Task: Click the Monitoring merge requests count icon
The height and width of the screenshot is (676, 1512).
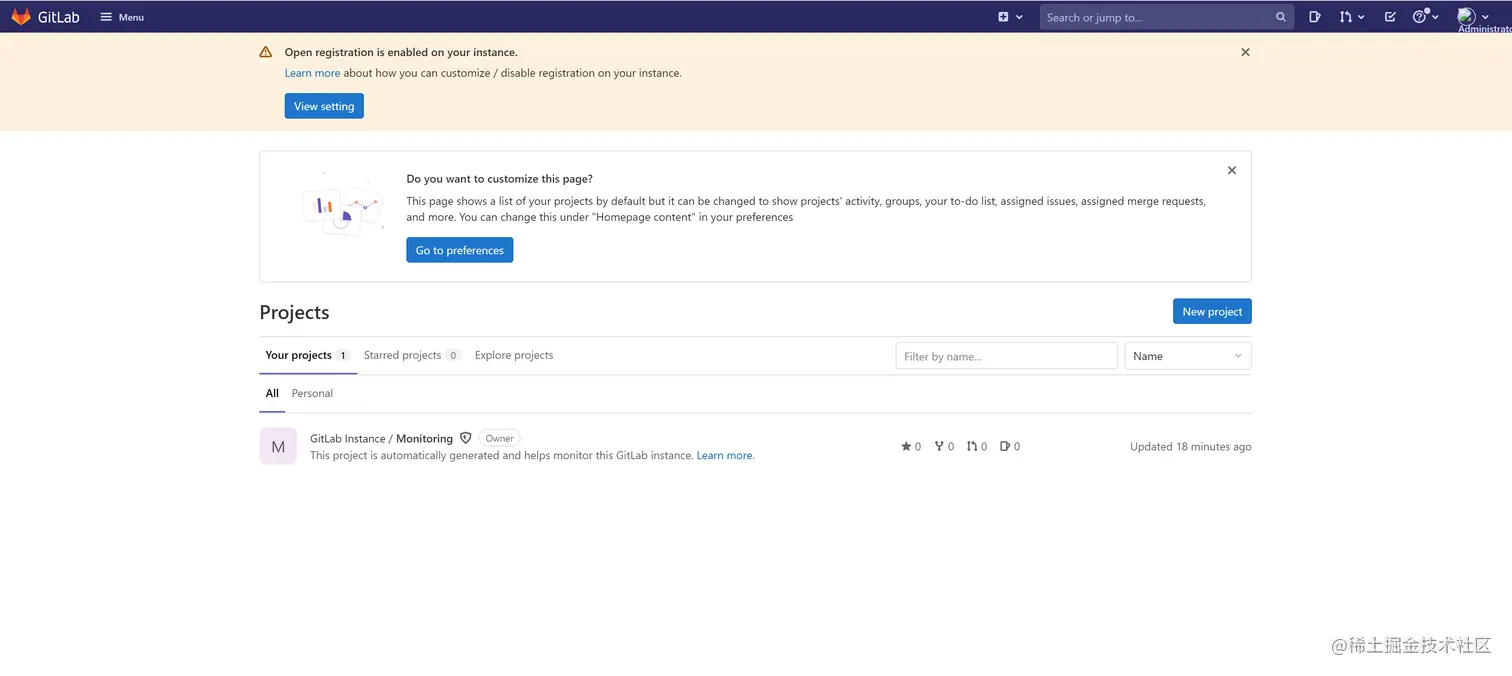Action: tap(977, 447)
